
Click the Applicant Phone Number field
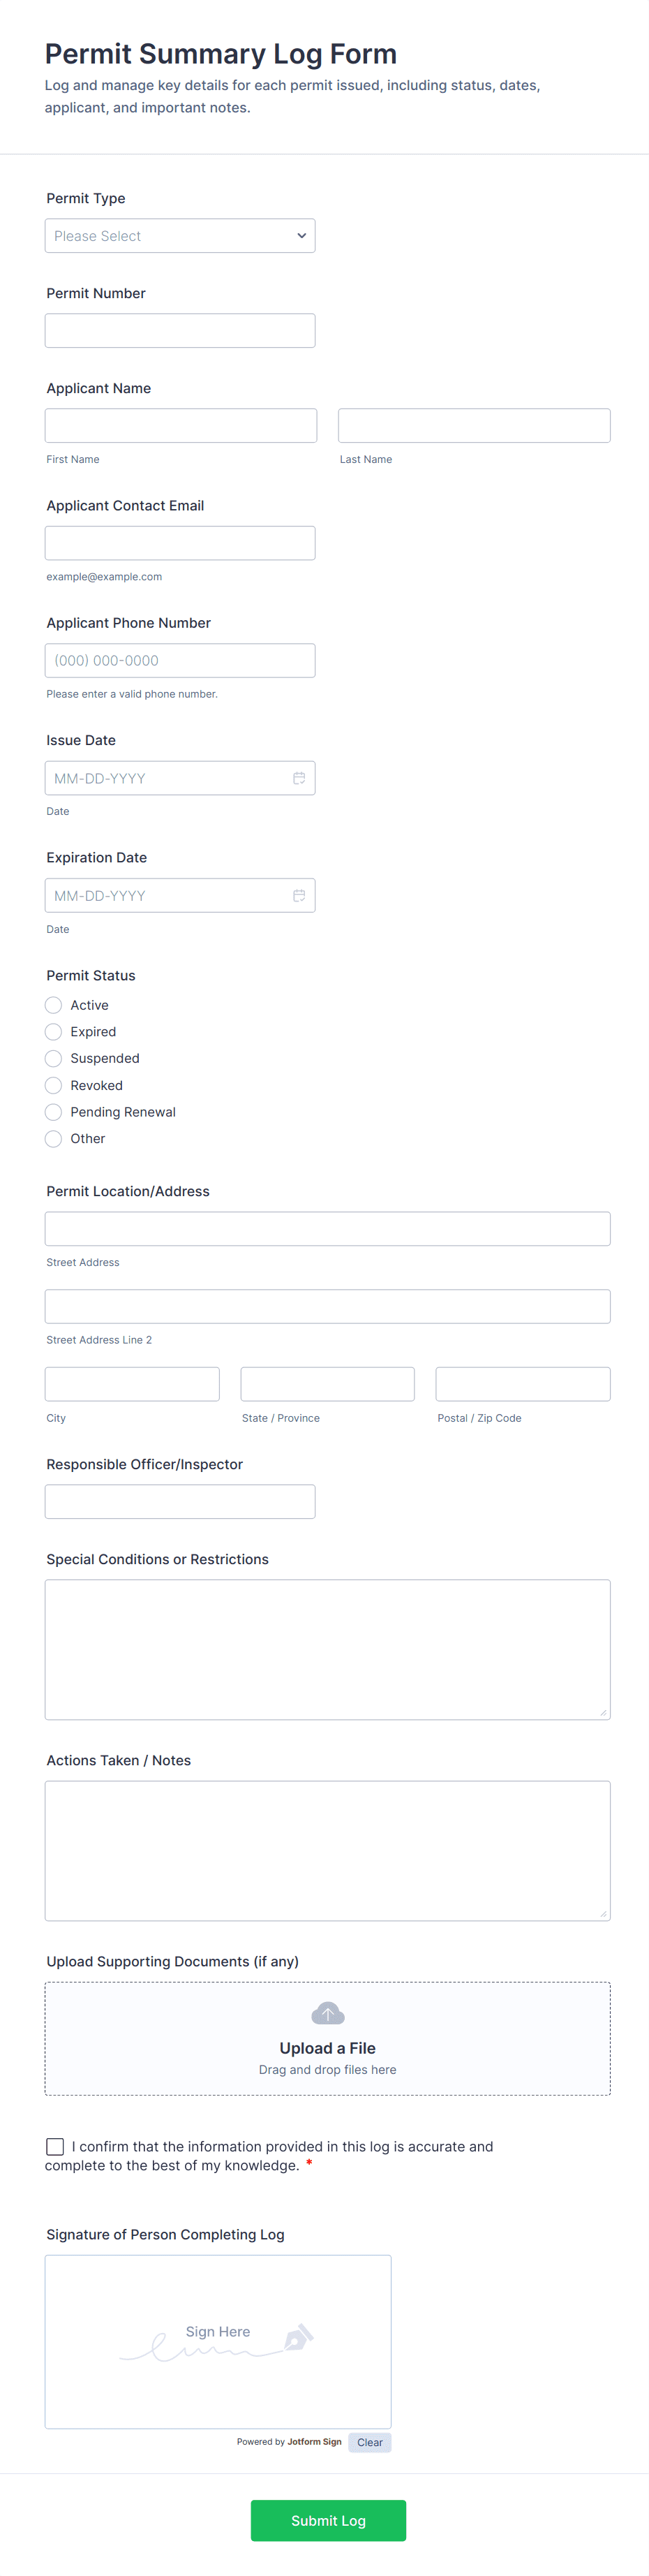180,660
